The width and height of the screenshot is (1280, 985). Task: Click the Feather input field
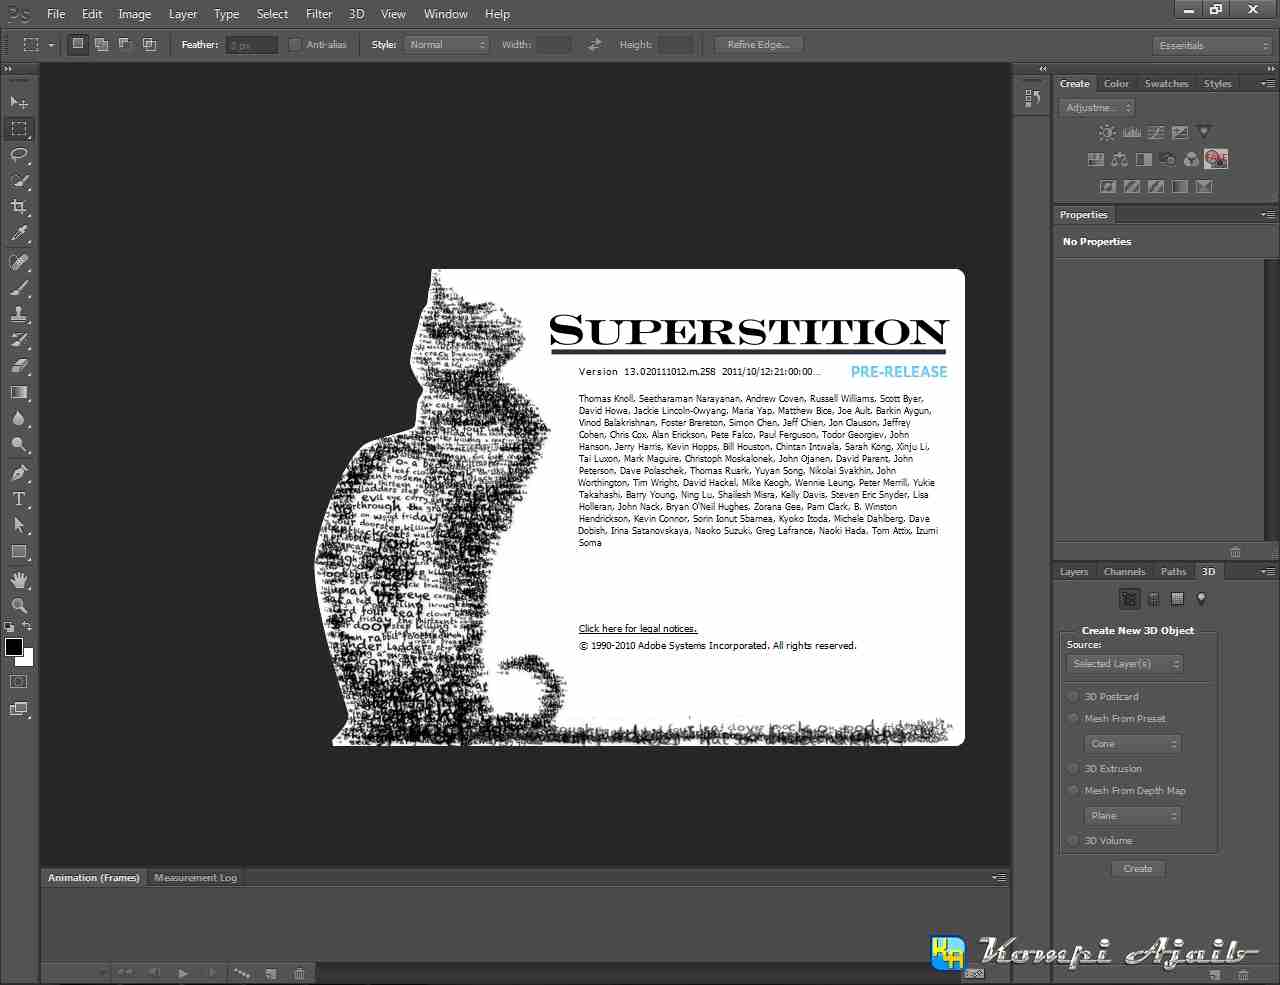(251, 45)
